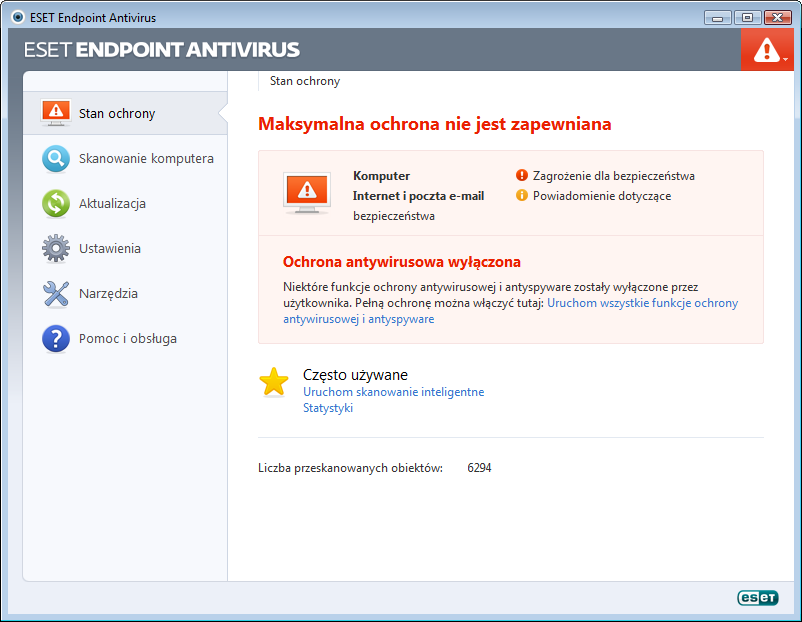Image resolution: width=802 pixels, height=622 pixels.
Task: Click the large warning monitor icon in status panel
Action: pyautogui.click(x=307, y=193)
